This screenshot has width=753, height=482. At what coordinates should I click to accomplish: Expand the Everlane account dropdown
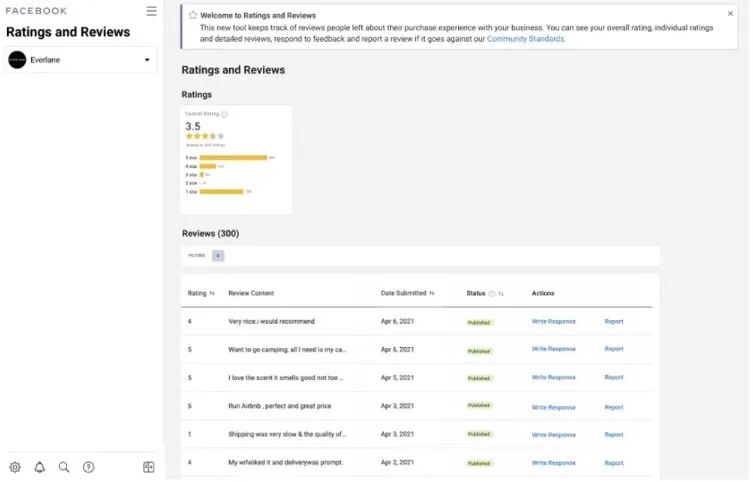147,60
